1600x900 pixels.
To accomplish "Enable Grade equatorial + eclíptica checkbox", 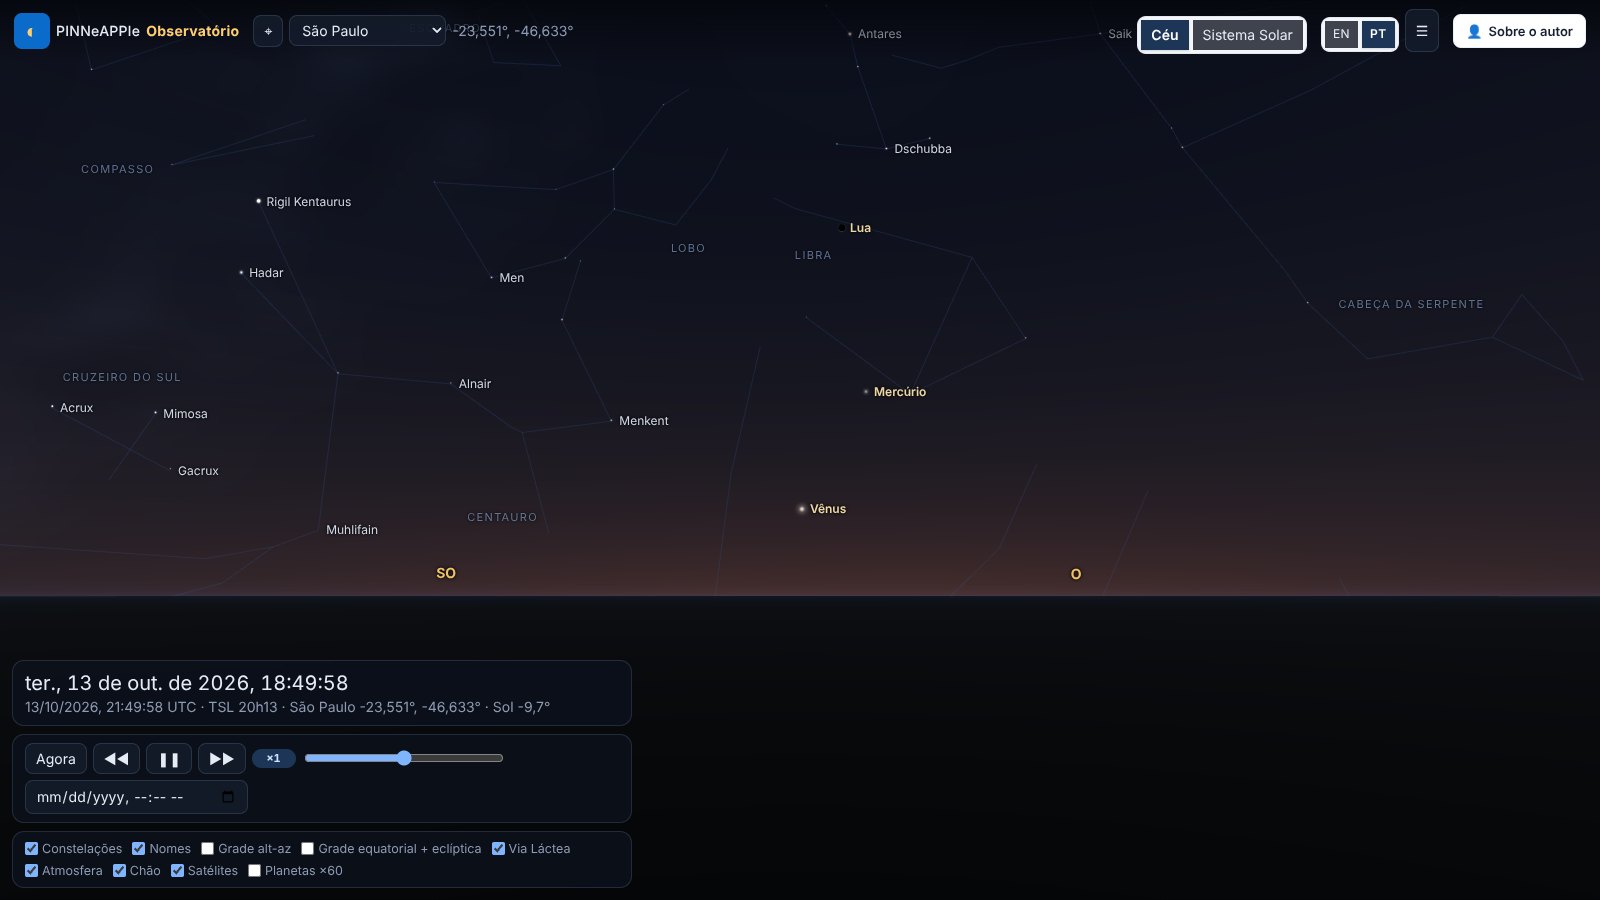I will 308,848.
